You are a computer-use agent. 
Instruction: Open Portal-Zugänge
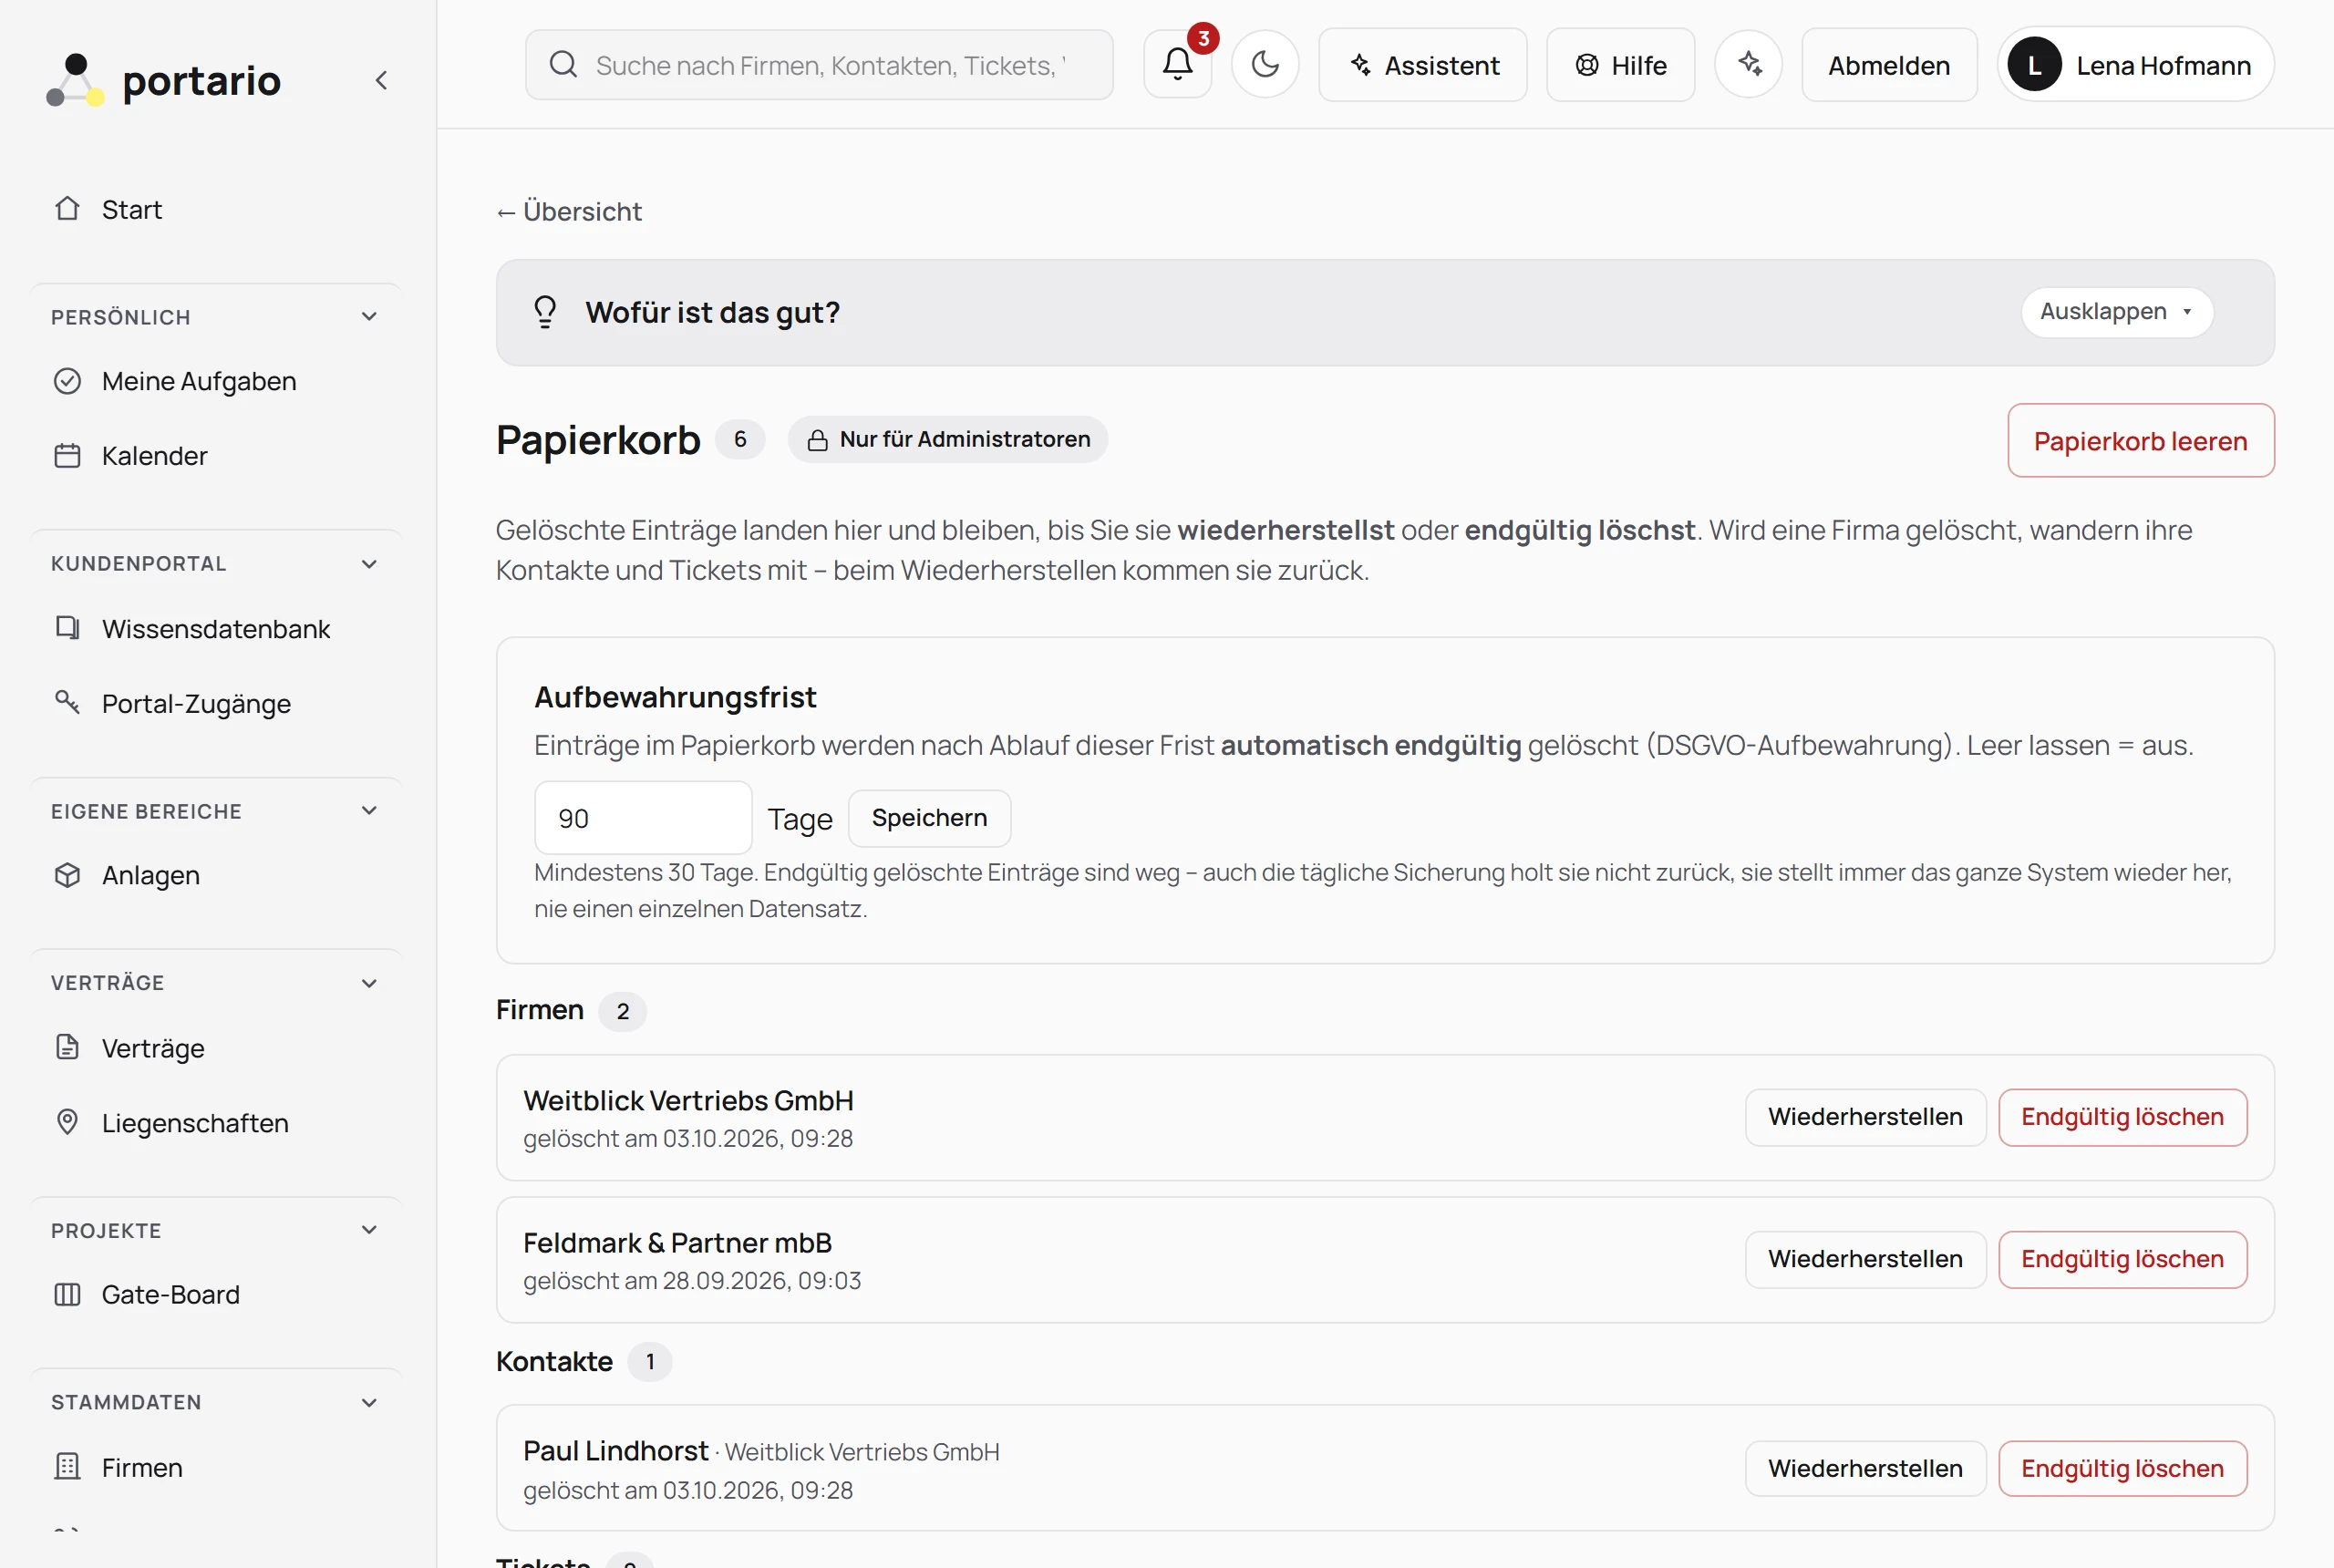coord(216,704)
